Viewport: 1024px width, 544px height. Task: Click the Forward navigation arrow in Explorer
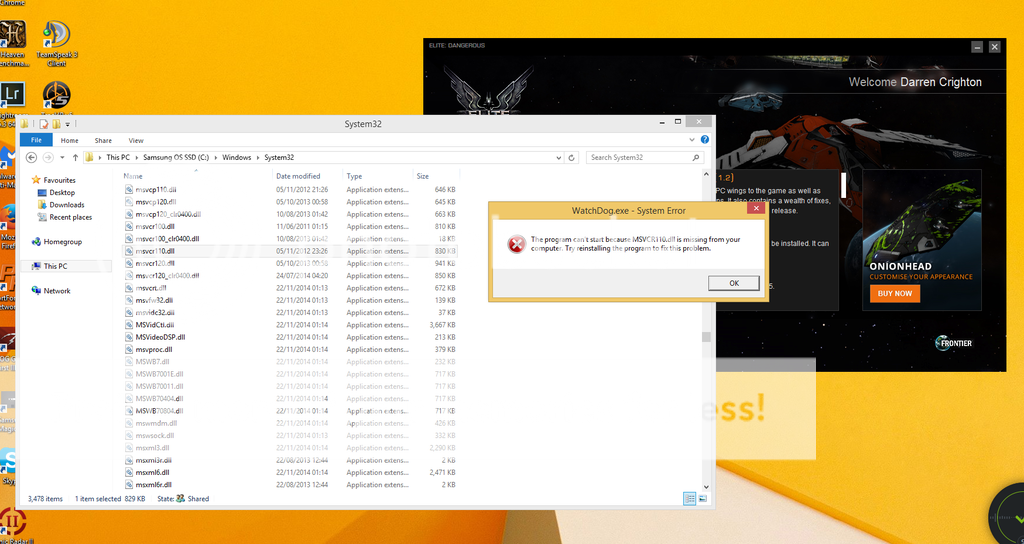pyautogui.click(x=48, y=157)
